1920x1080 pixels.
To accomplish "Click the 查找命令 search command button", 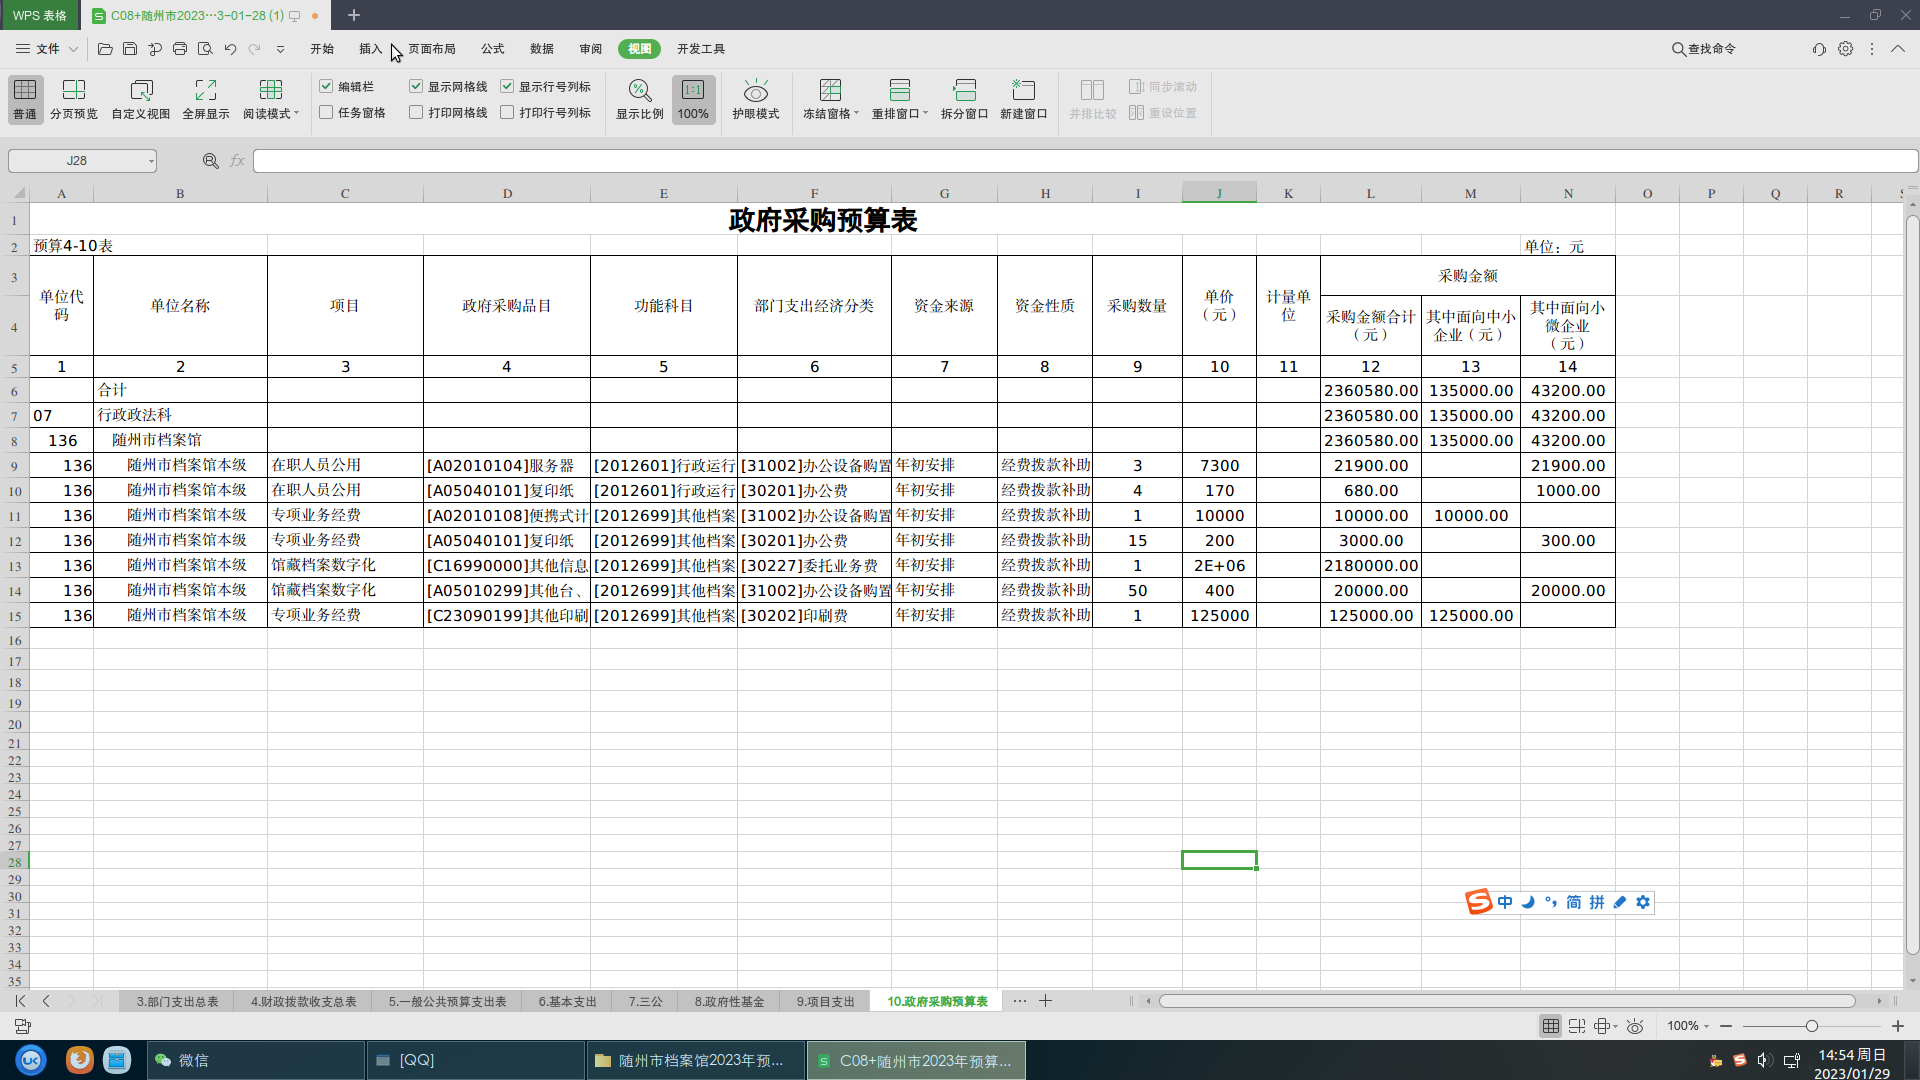I will coord(1704,49).
